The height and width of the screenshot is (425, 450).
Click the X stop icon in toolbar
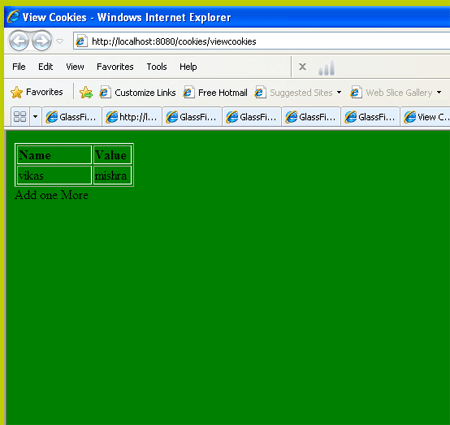coord(302,67)
